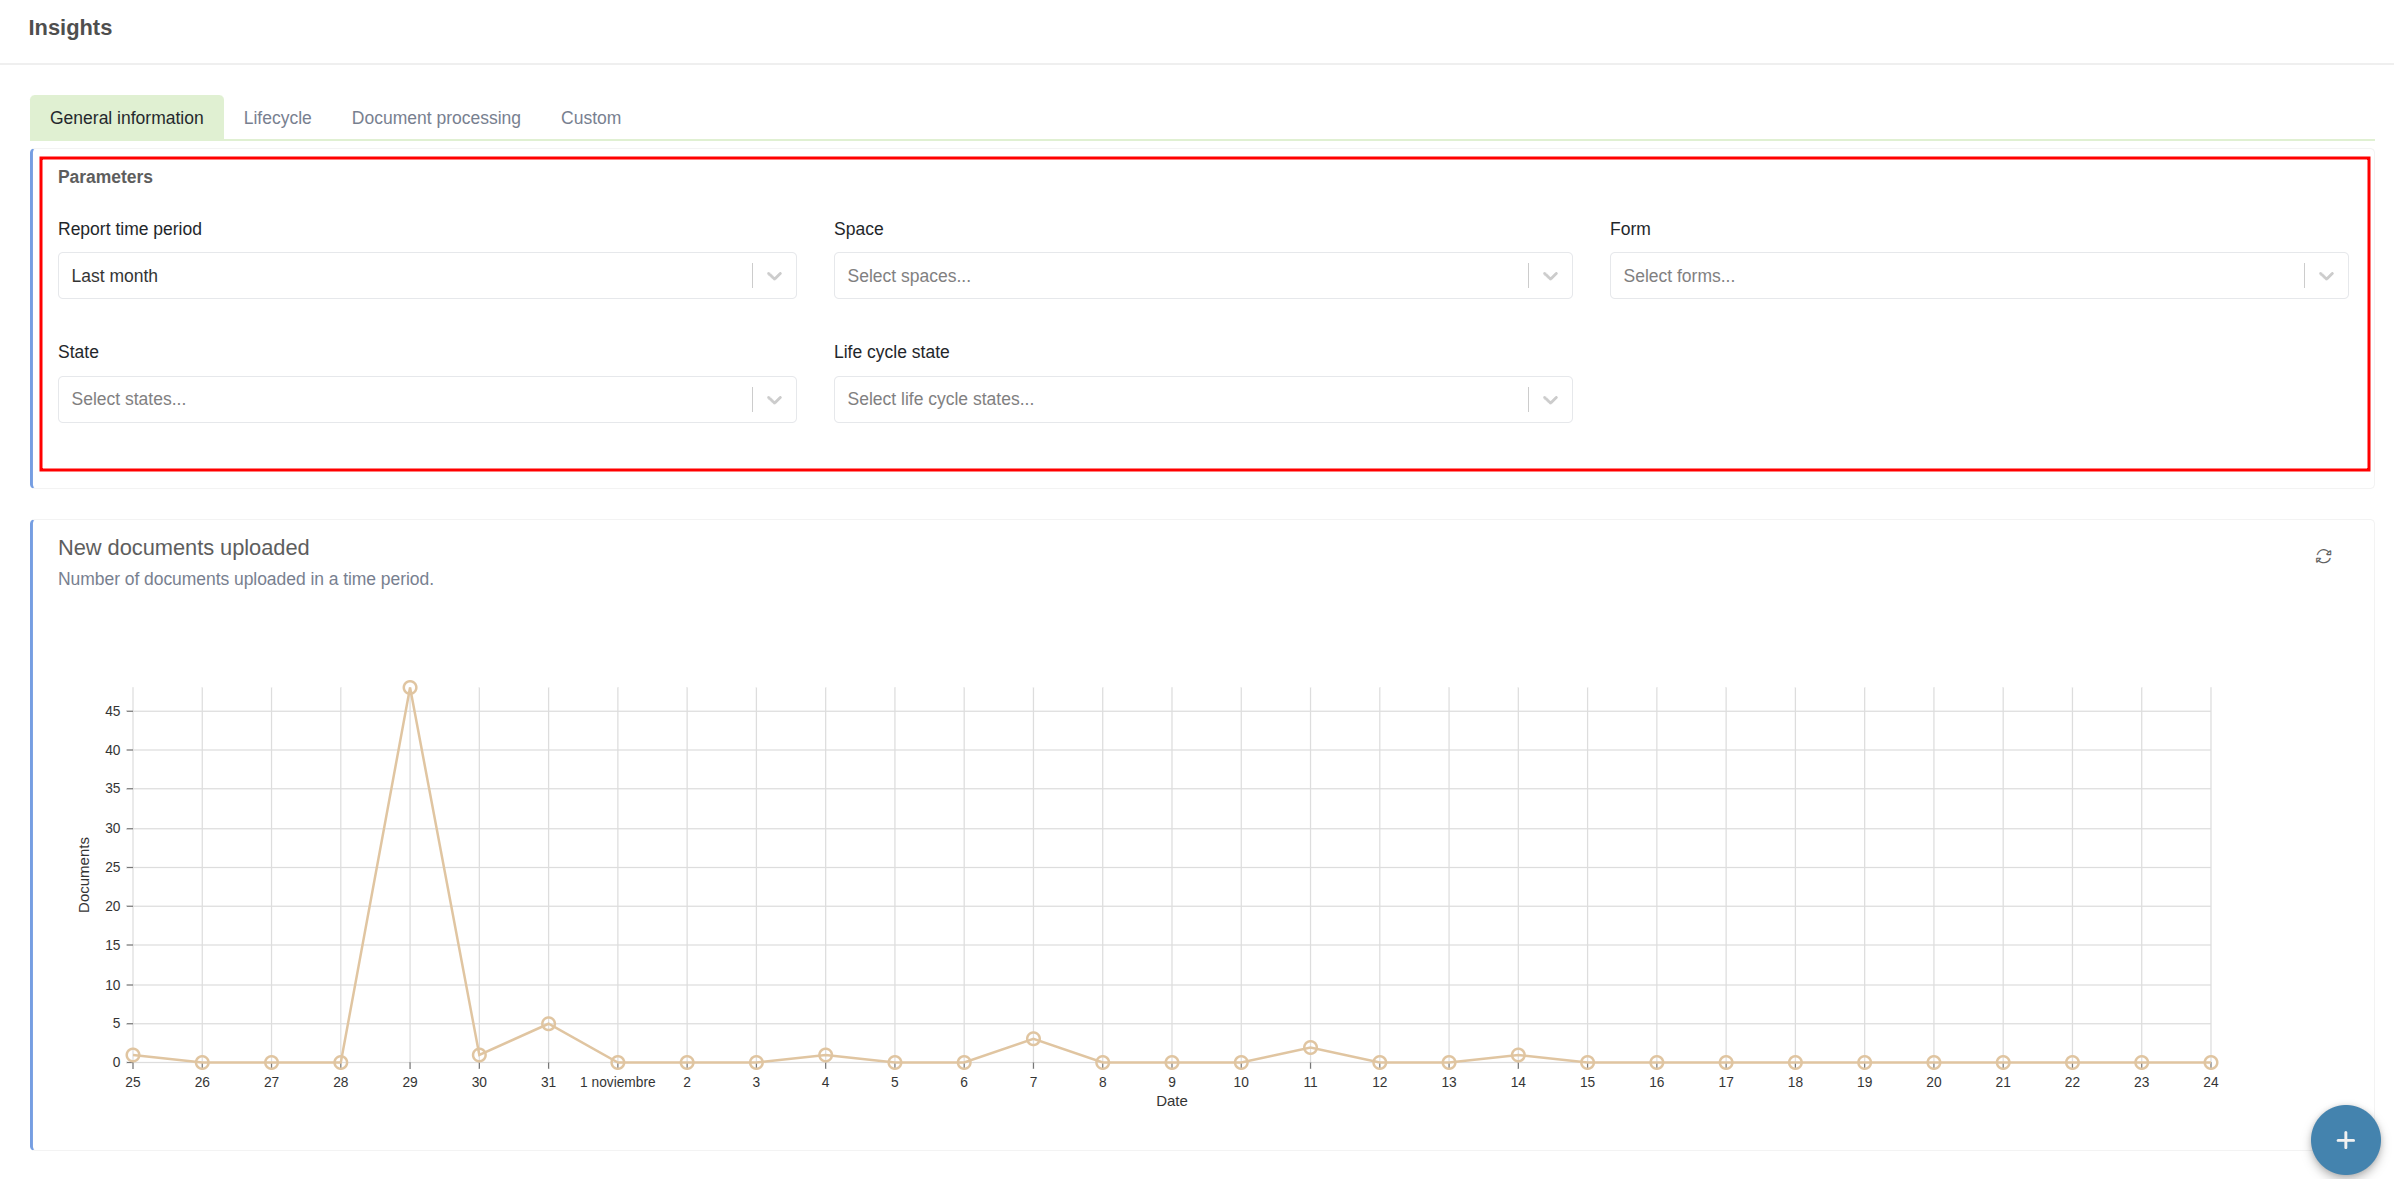Expand Life cycle state dropdown chevron
Viewport: 2394px width, 1179px height.
1550,400
